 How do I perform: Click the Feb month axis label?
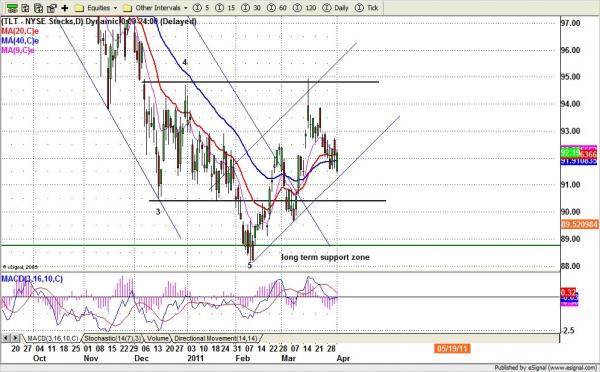tap(243, 359)
